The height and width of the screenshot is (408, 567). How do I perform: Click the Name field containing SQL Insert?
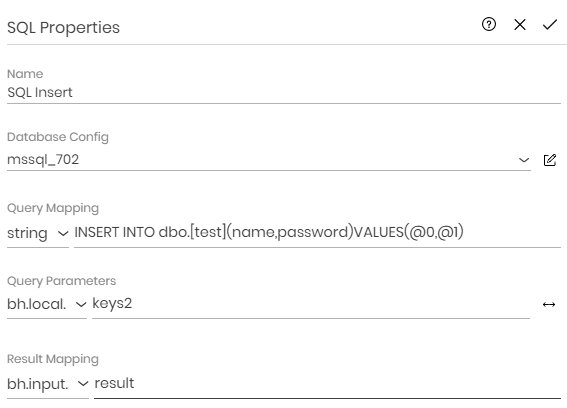[284, 93]
